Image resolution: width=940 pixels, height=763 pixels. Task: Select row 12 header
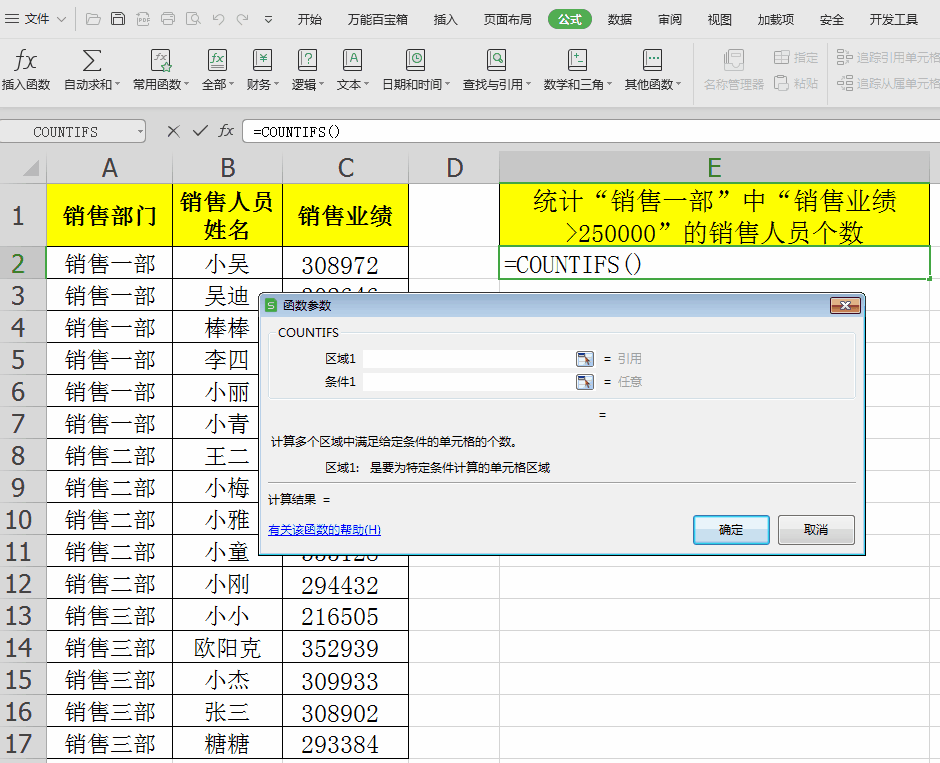click(23, 584)
